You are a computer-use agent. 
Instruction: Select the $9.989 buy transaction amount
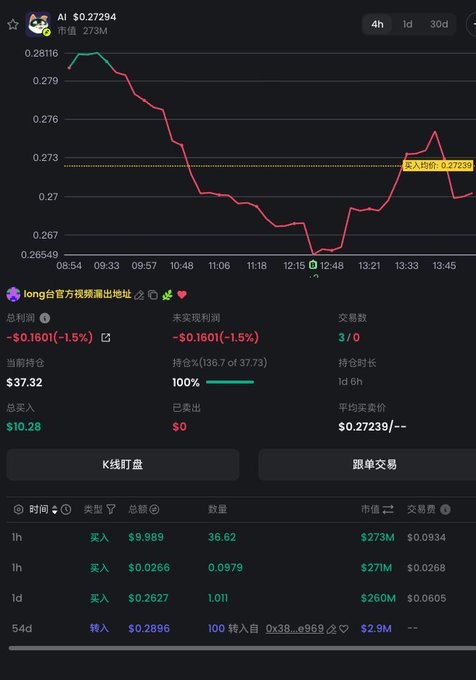point(146,537)
